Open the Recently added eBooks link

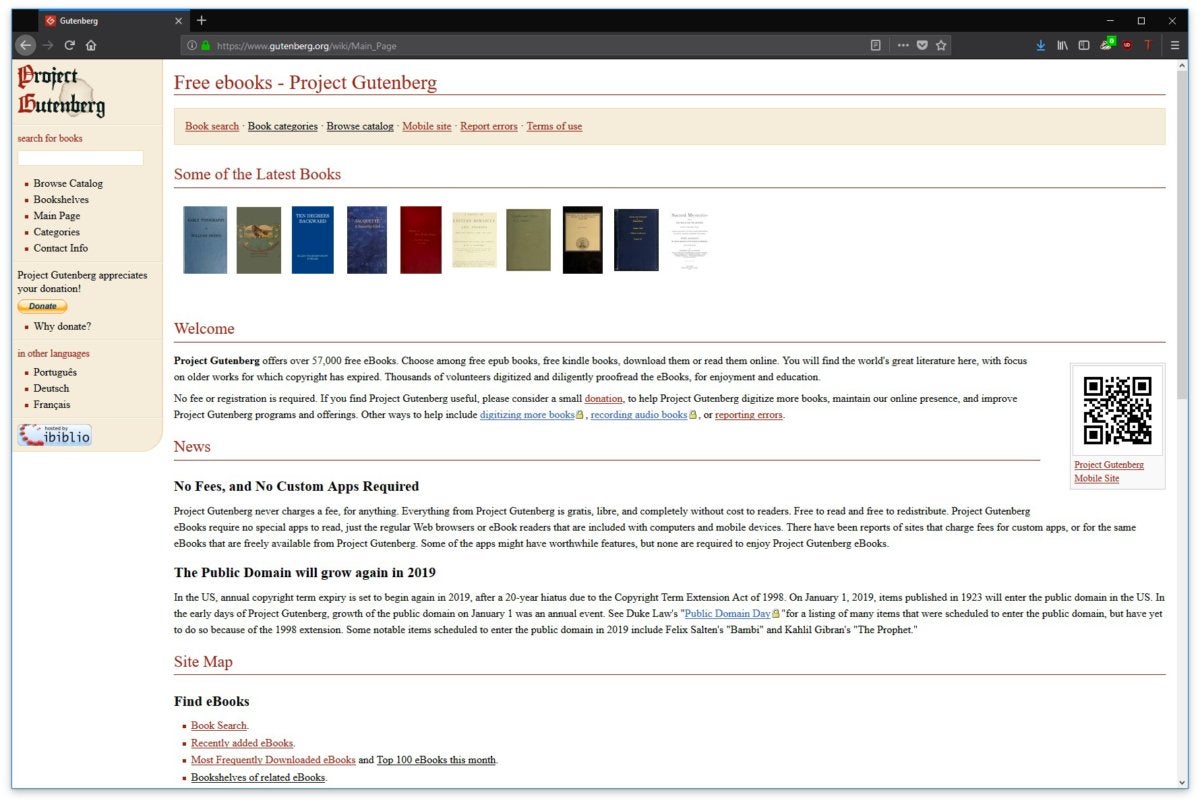tap(242, 743)
